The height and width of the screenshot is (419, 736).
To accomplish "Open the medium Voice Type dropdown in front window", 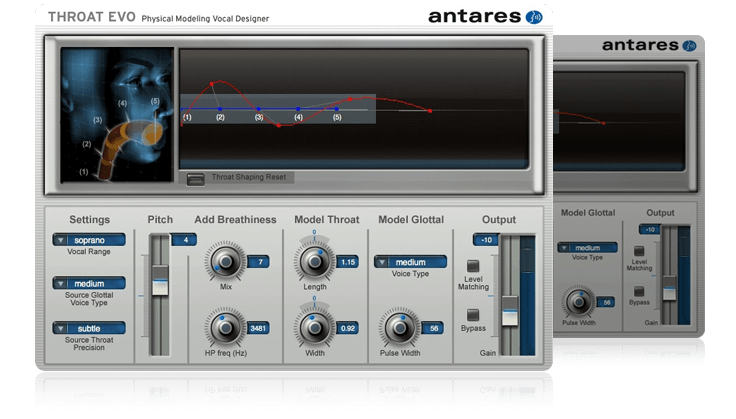I will click(x=410, y=262).
